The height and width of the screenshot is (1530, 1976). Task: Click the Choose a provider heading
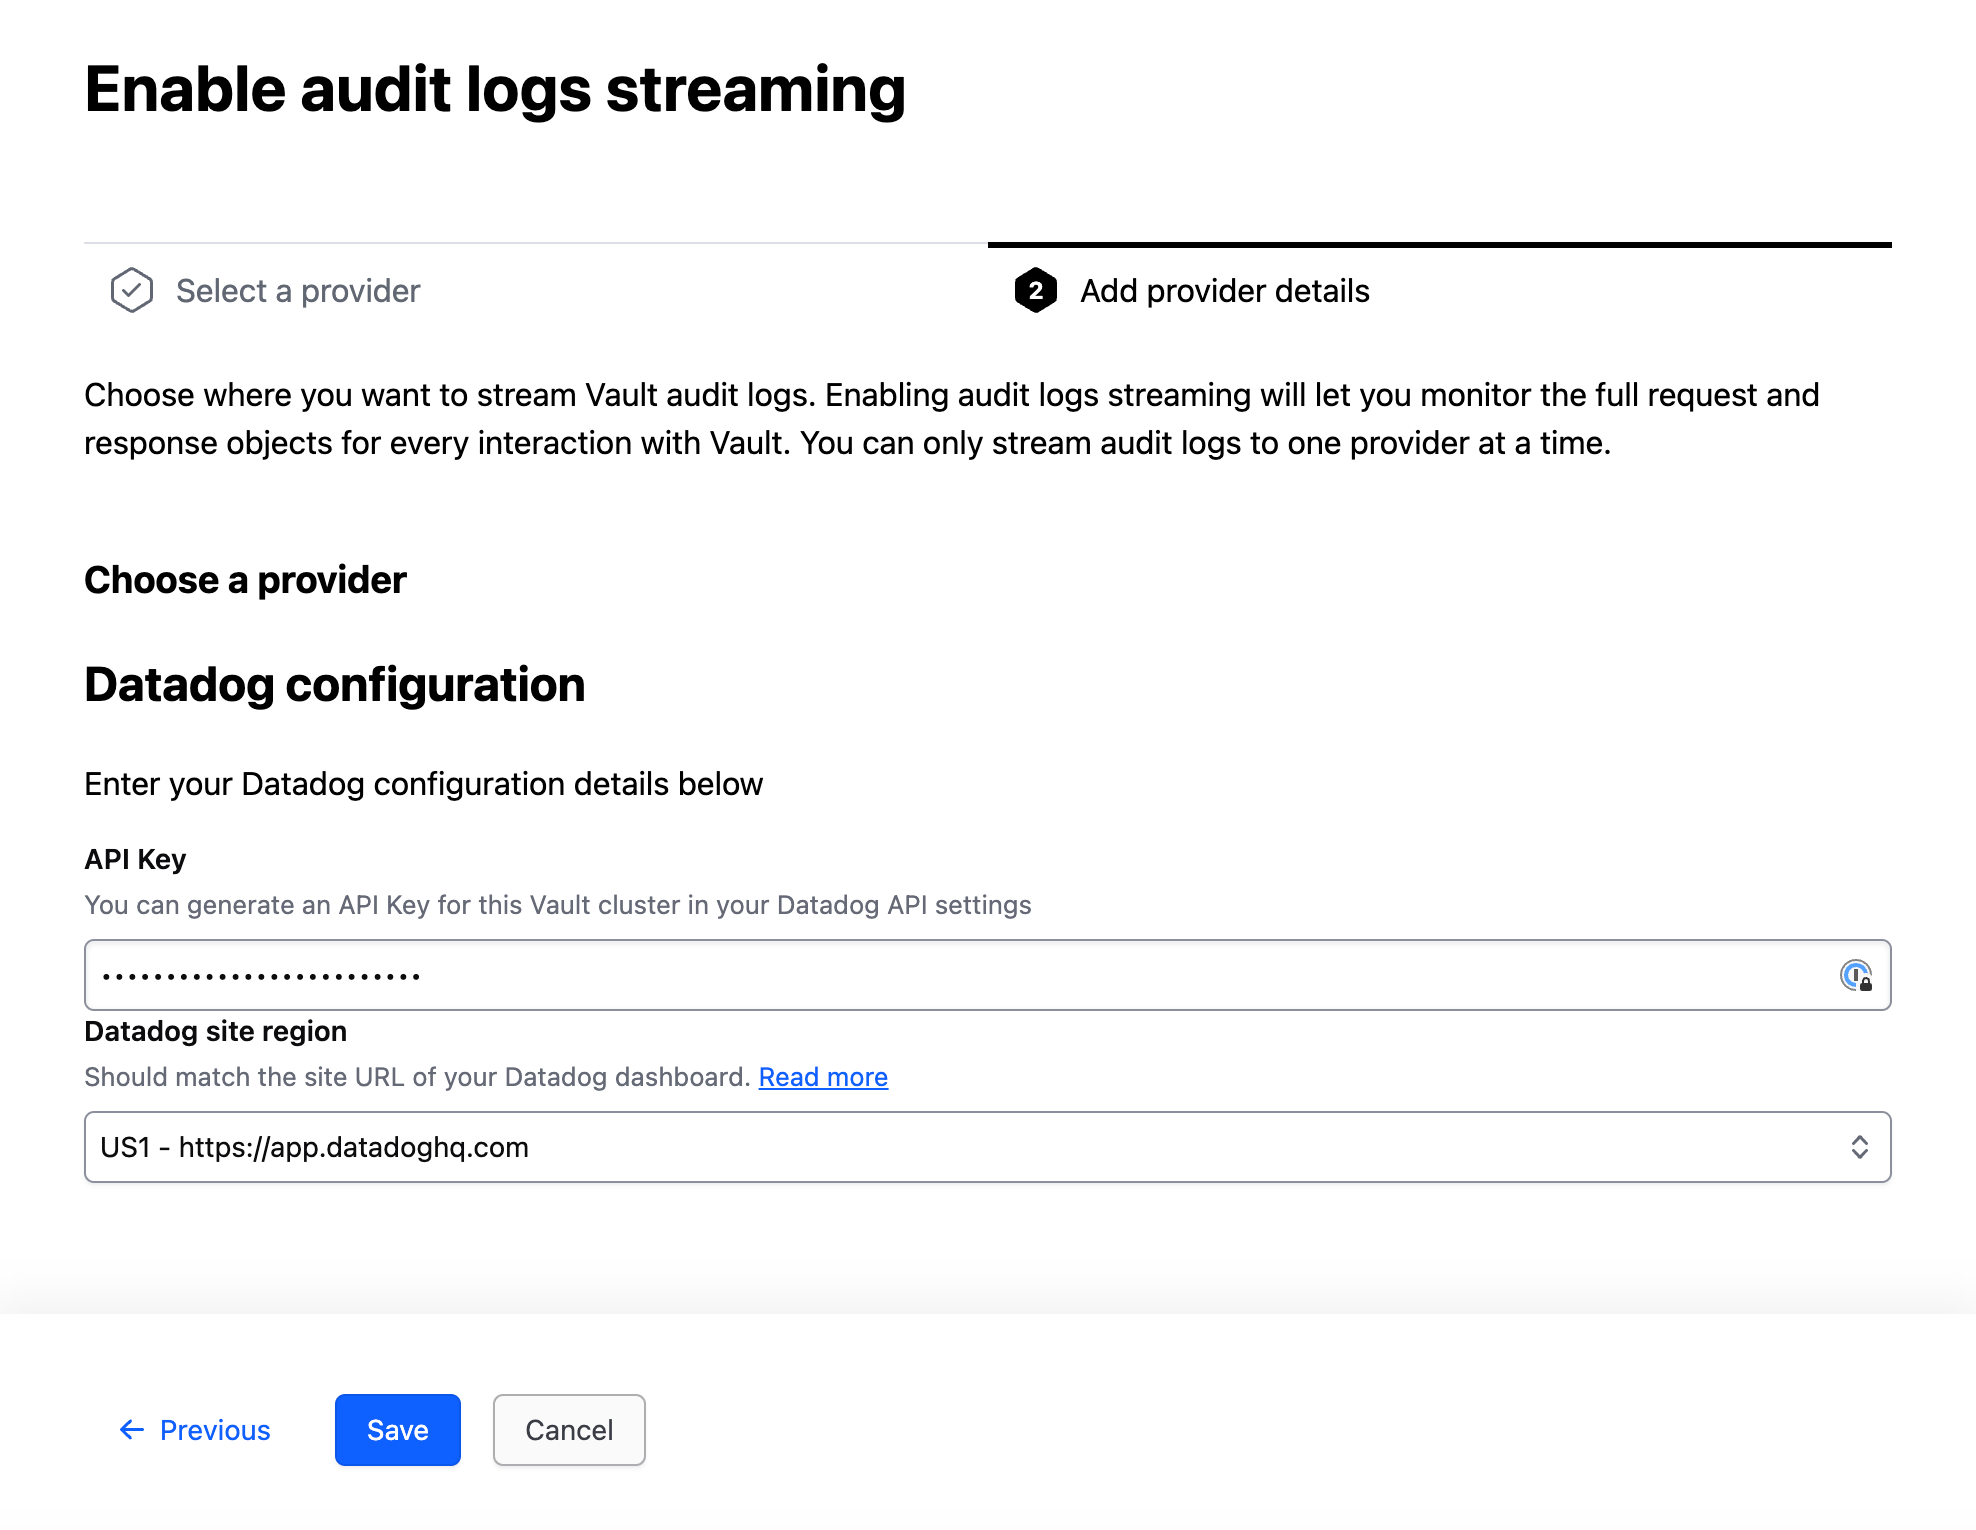(x=245, y=580)
